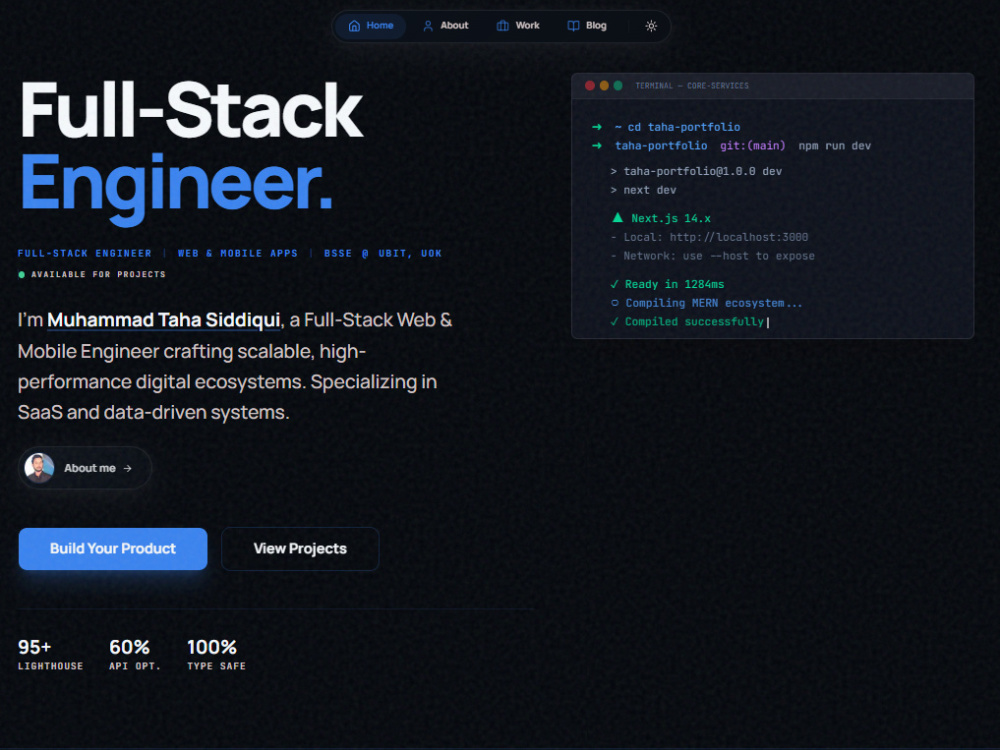
Task: Click 'AVAILABLE FOR PROJECTS' text
Action: point(98,275)
